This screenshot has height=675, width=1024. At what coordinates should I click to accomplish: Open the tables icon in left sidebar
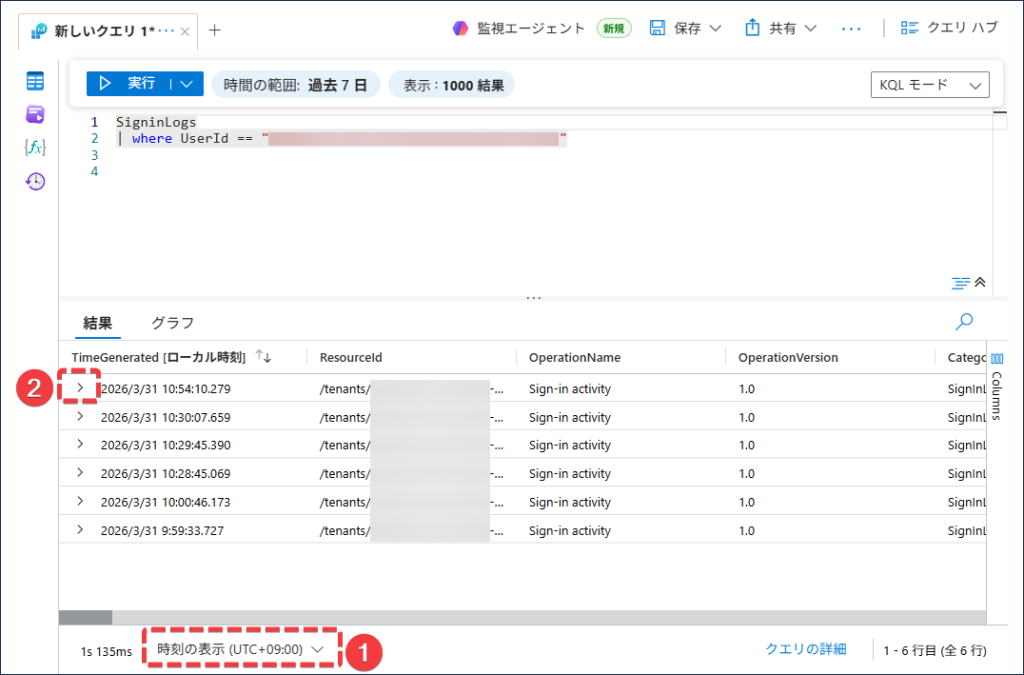tap(35, 82)
